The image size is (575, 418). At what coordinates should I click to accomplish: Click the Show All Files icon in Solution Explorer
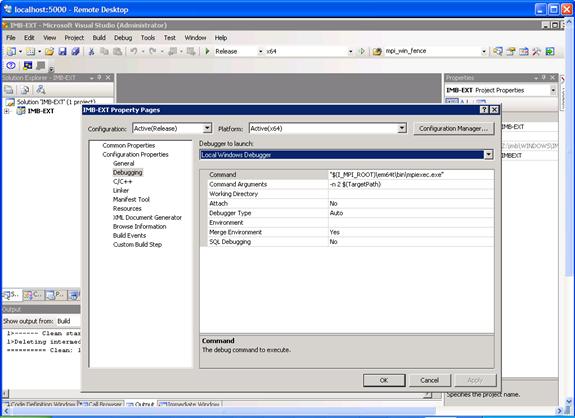[25, 89]
